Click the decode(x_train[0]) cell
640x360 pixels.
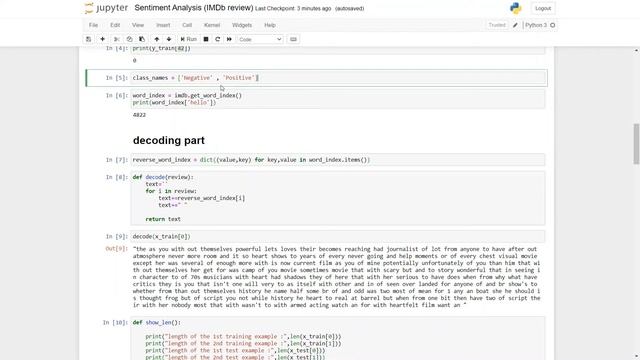coord(338,237)
